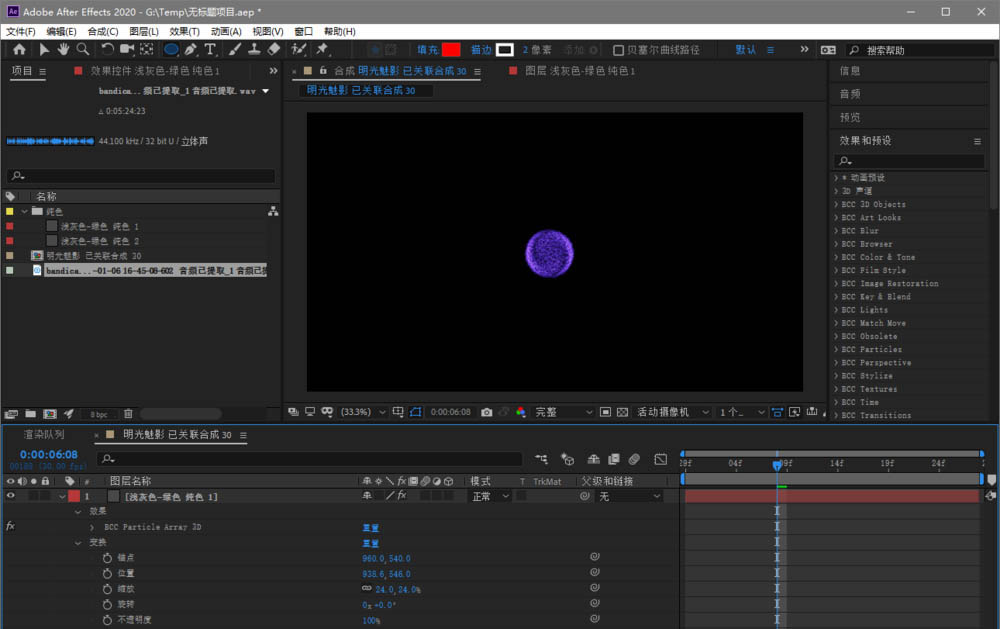Select the Pen tool

[191, 49]
